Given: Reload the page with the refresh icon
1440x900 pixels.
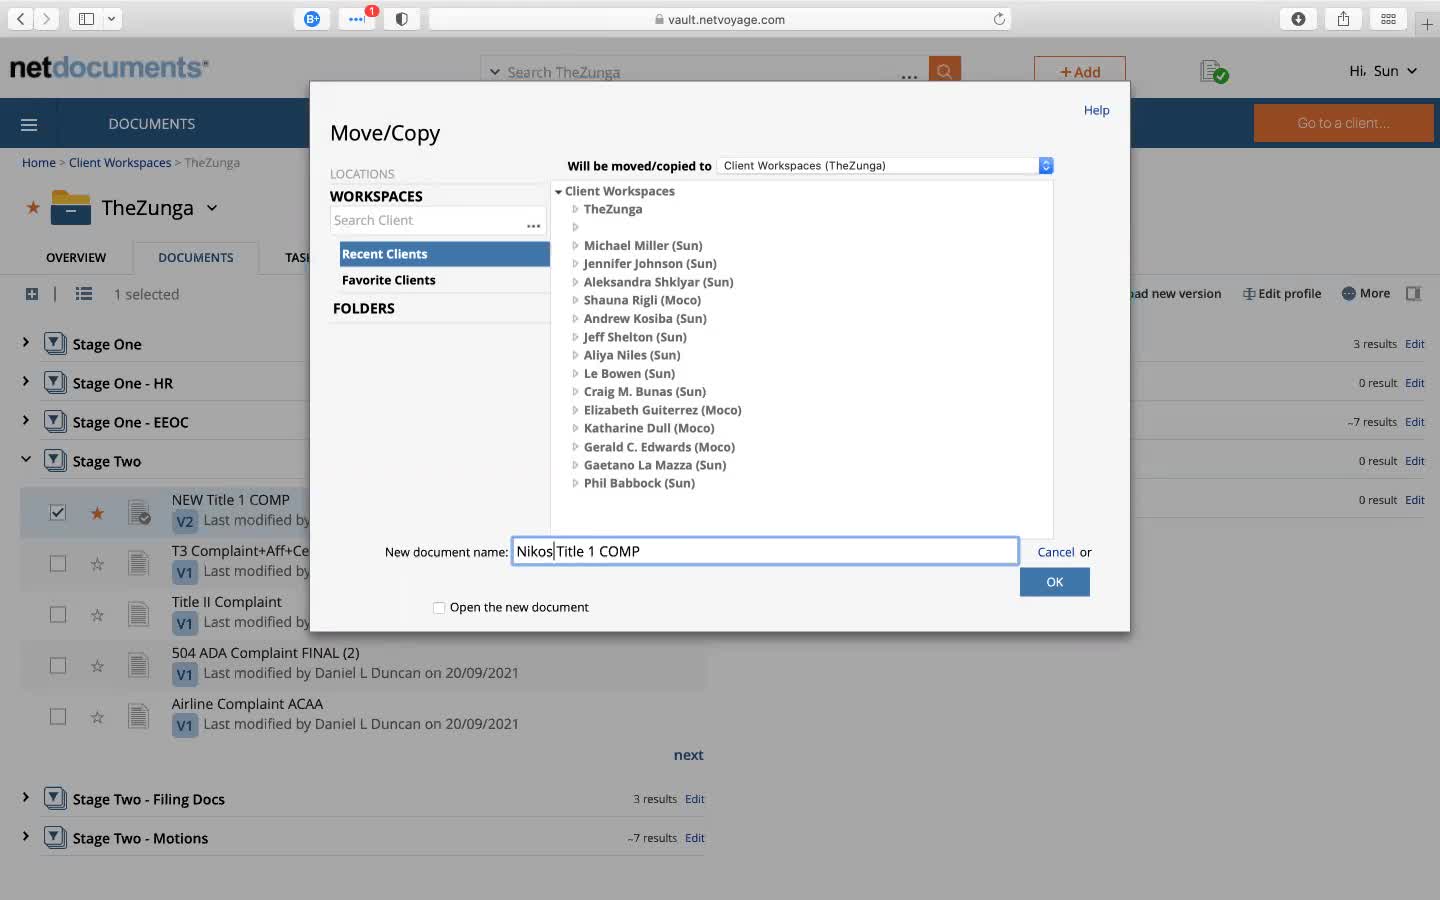Looking at the screenshot, I should (999, 19).
